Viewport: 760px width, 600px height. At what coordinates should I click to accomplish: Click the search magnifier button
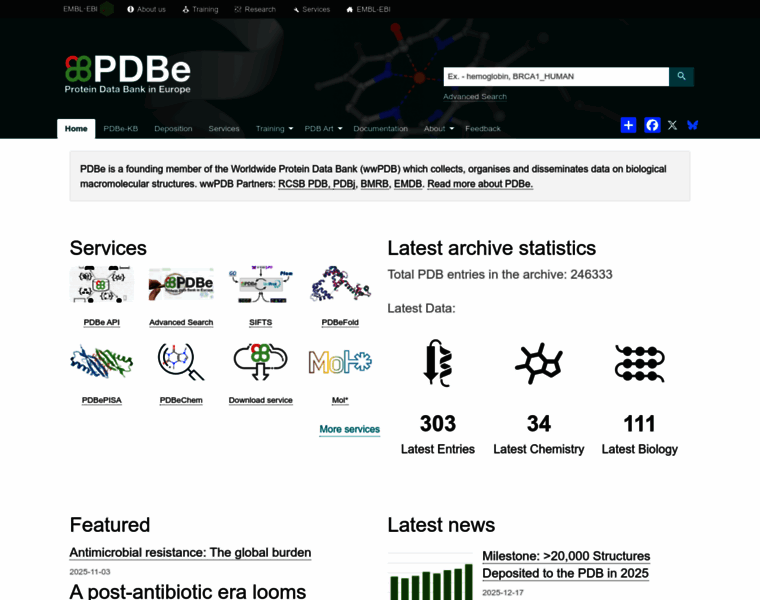tap(681, 77)
